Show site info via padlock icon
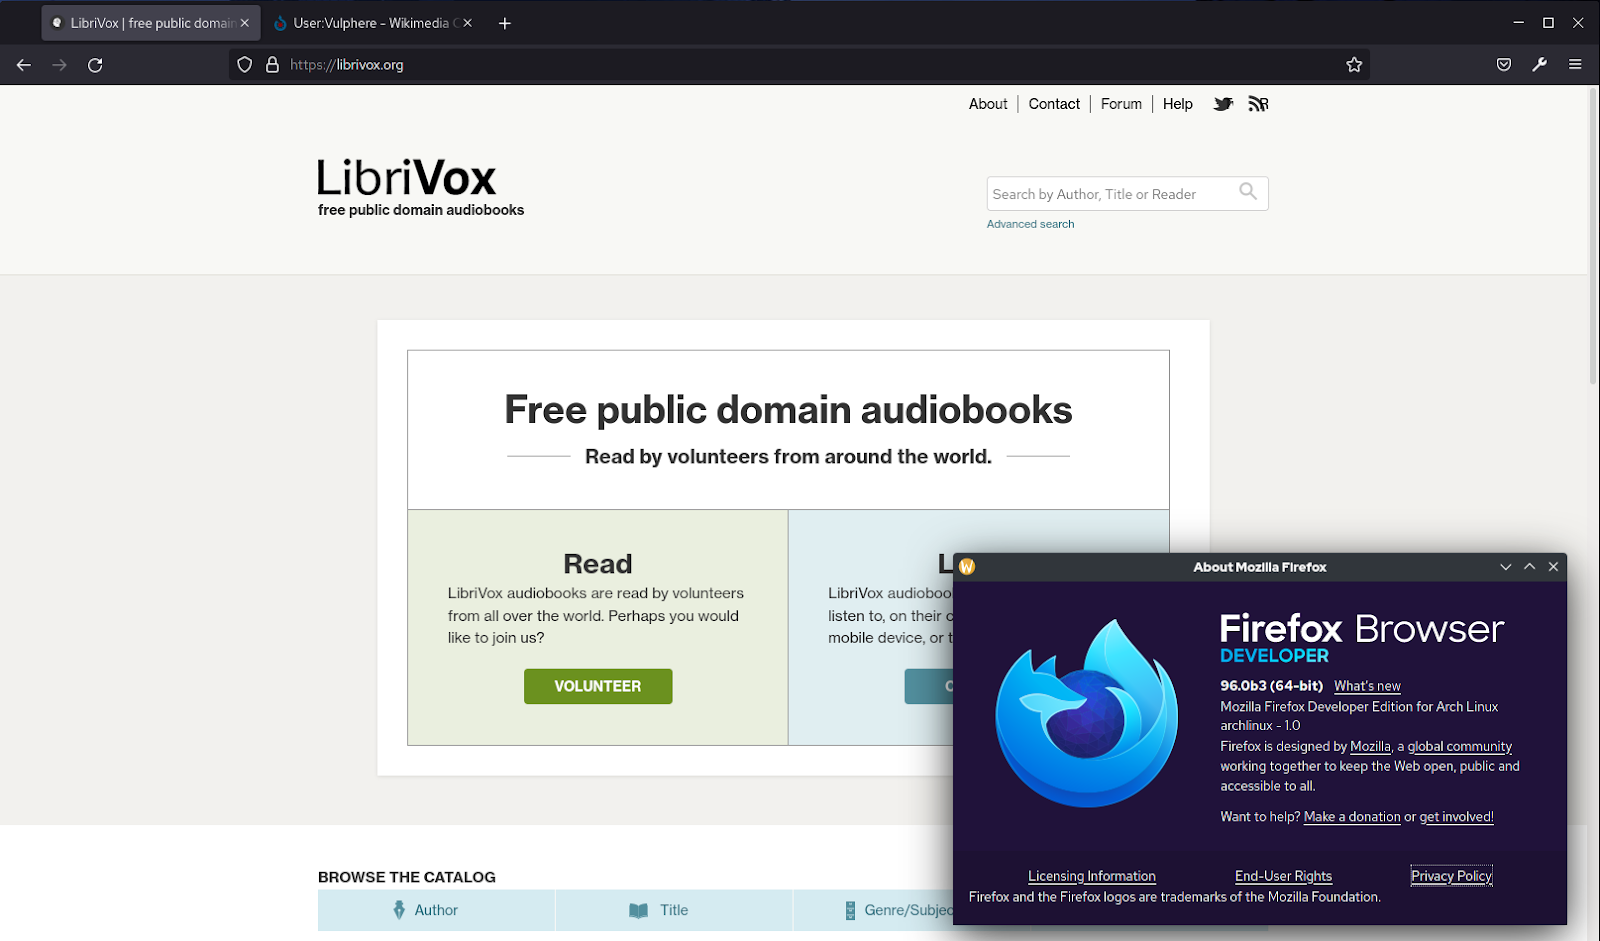The height and width of the screenshot is (941, 1600). (272, 65)
